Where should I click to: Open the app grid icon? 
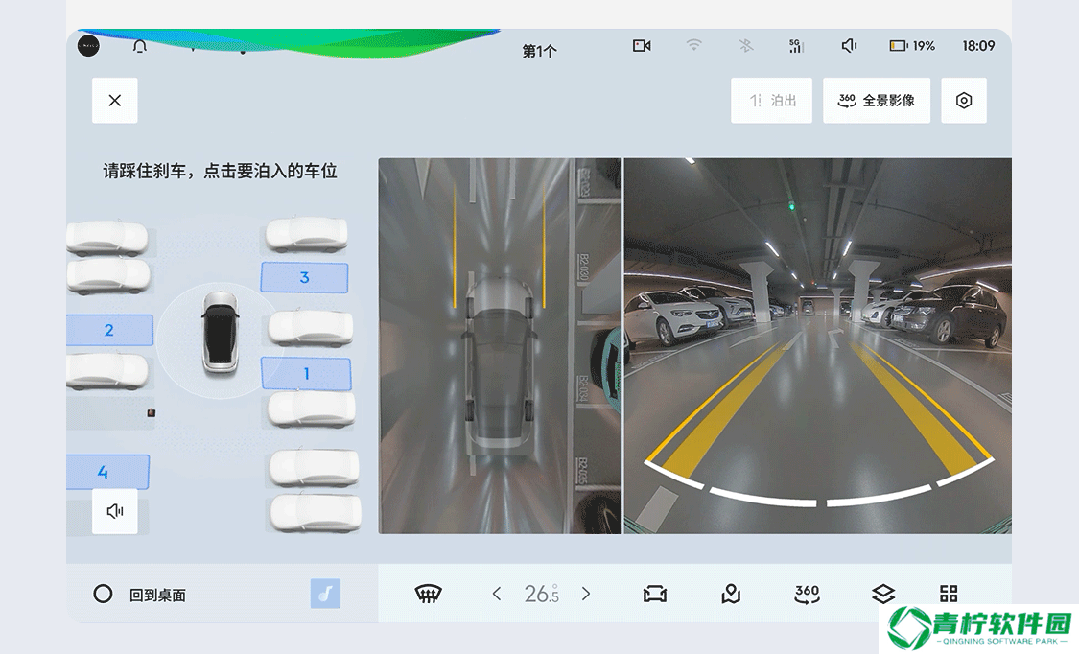click(x=949, y=593)
